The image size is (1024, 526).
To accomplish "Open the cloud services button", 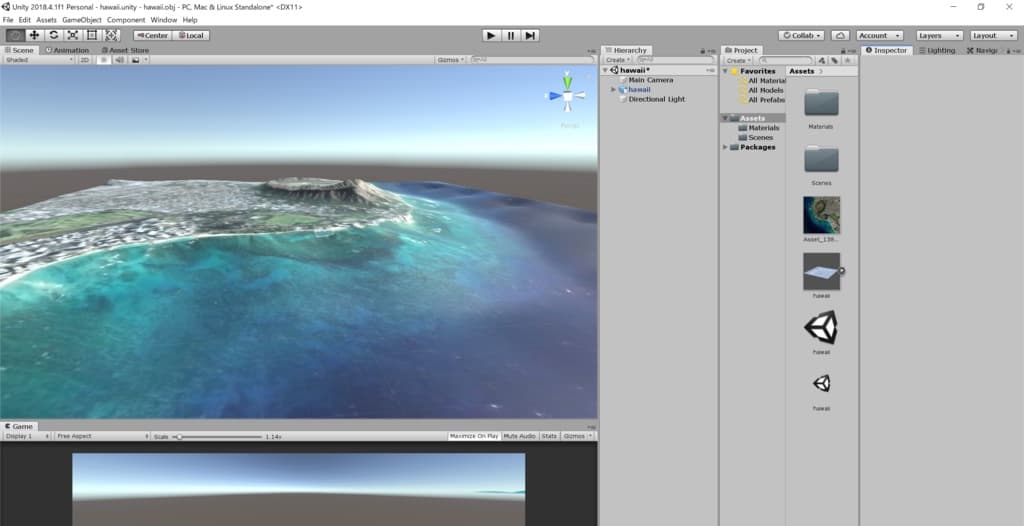I will pyautogui.click(x=840, y=35).
